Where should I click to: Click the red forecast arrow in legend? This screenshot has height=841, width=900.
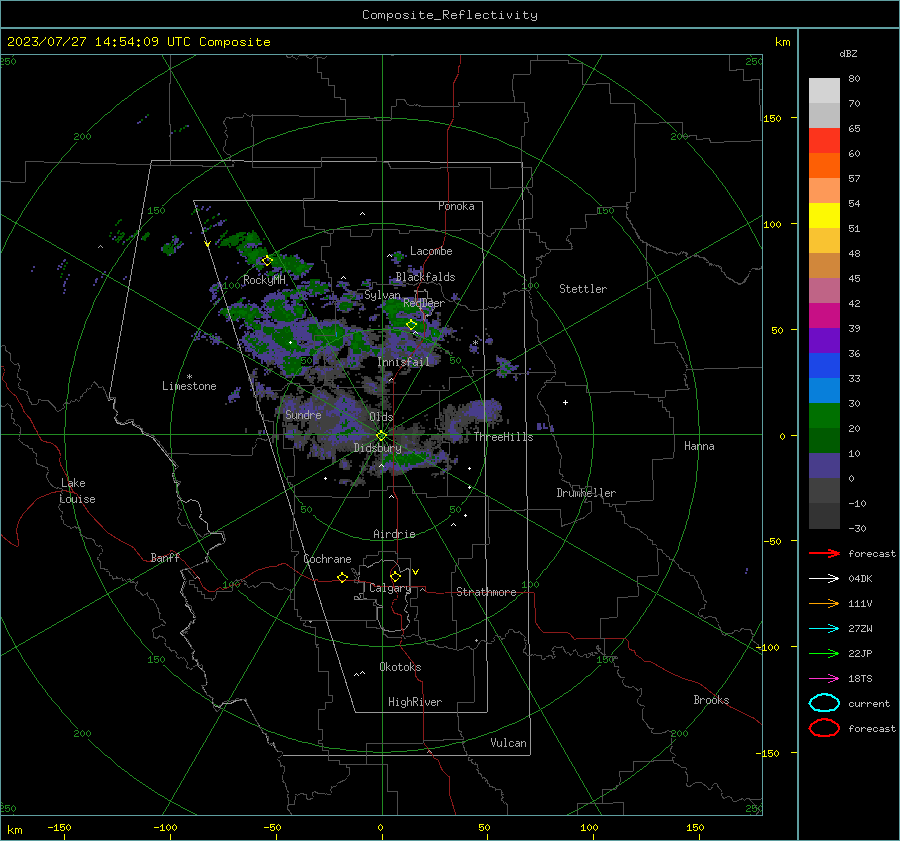coord(824,553)
